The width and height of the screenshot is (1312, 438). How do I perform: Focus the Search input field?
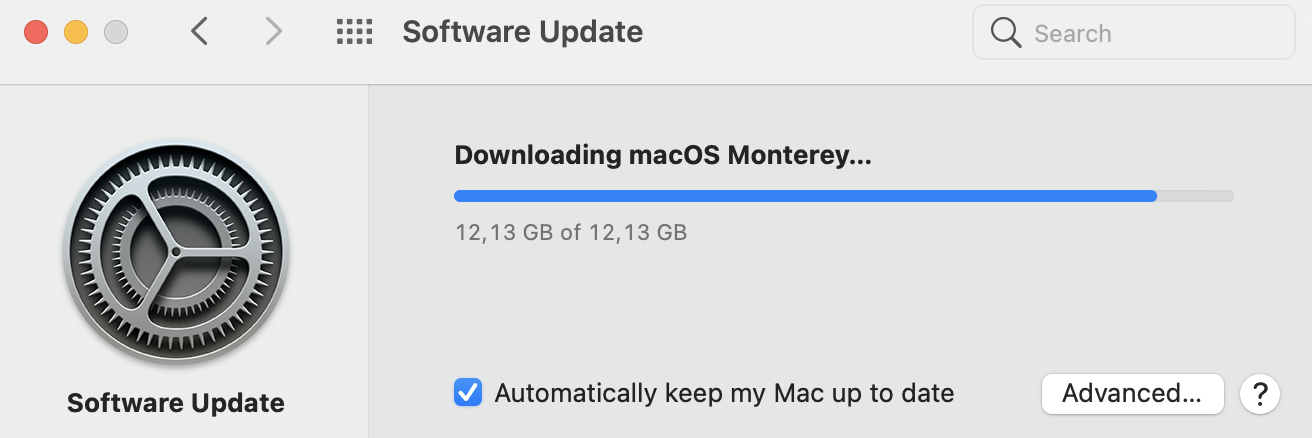click(1133, 33)
